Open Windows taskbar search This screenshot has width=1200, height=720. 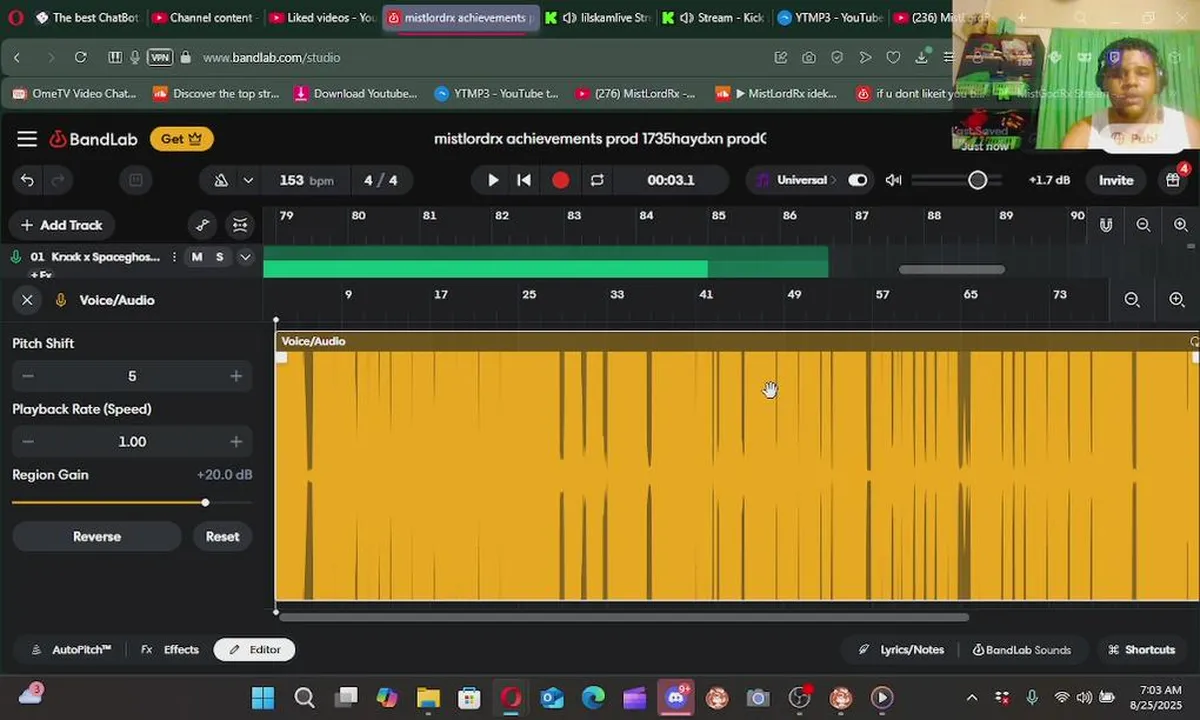tap(305, 697)
